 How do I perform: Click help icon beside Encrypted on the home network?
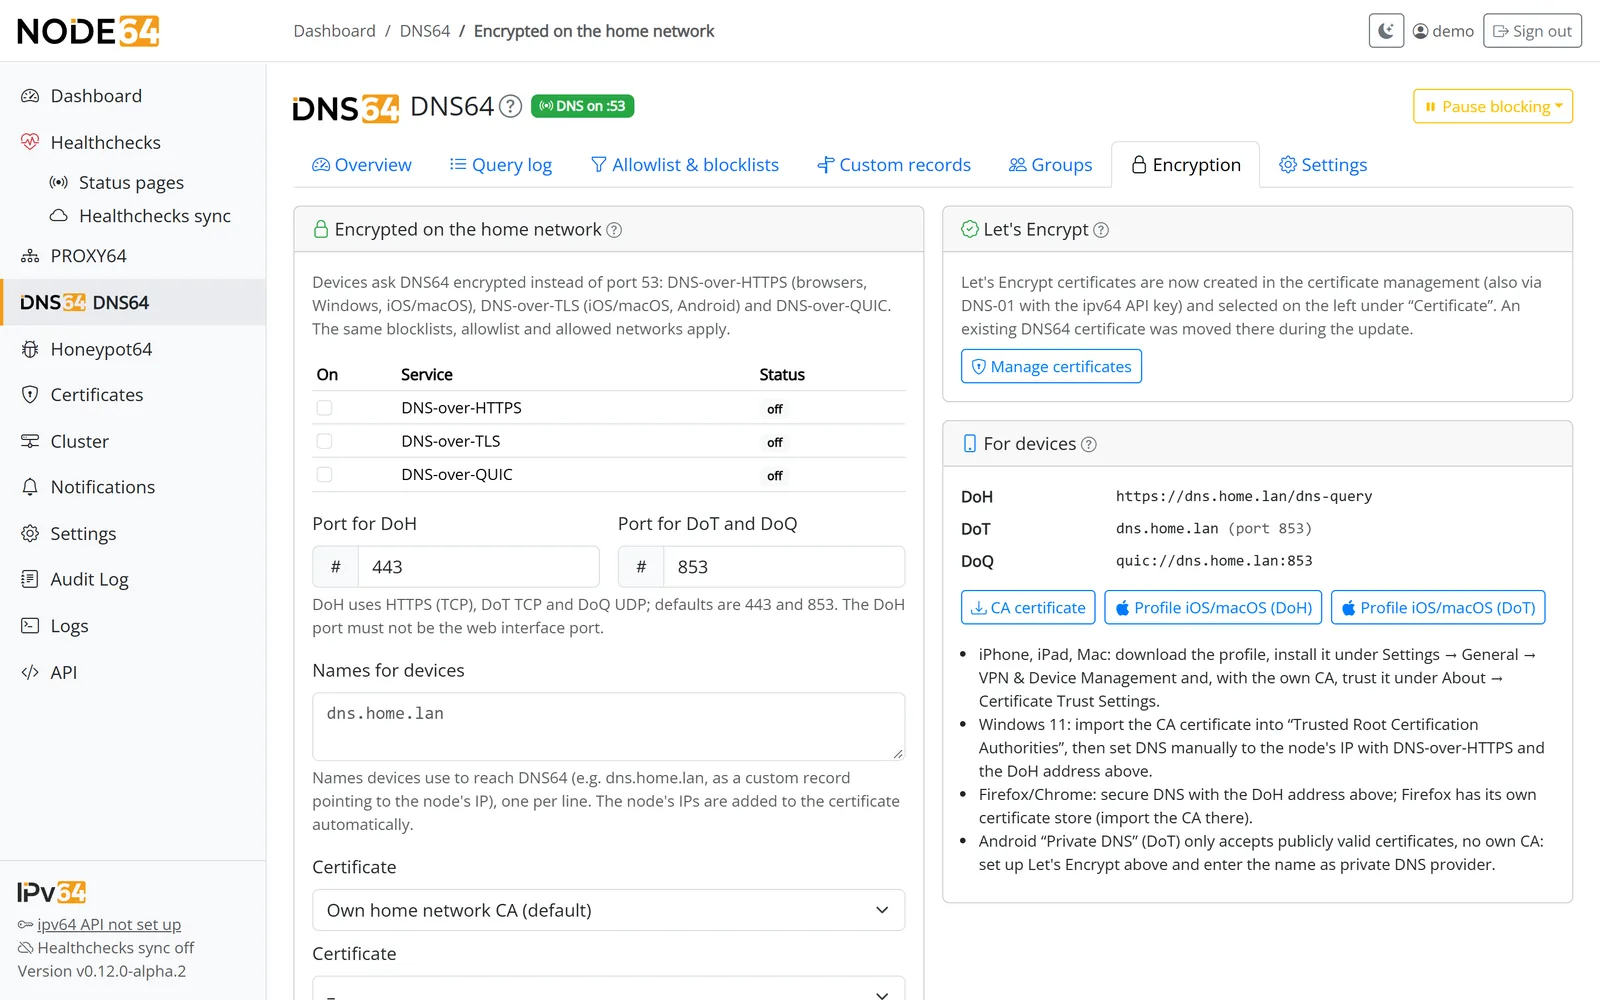[614, 230]
